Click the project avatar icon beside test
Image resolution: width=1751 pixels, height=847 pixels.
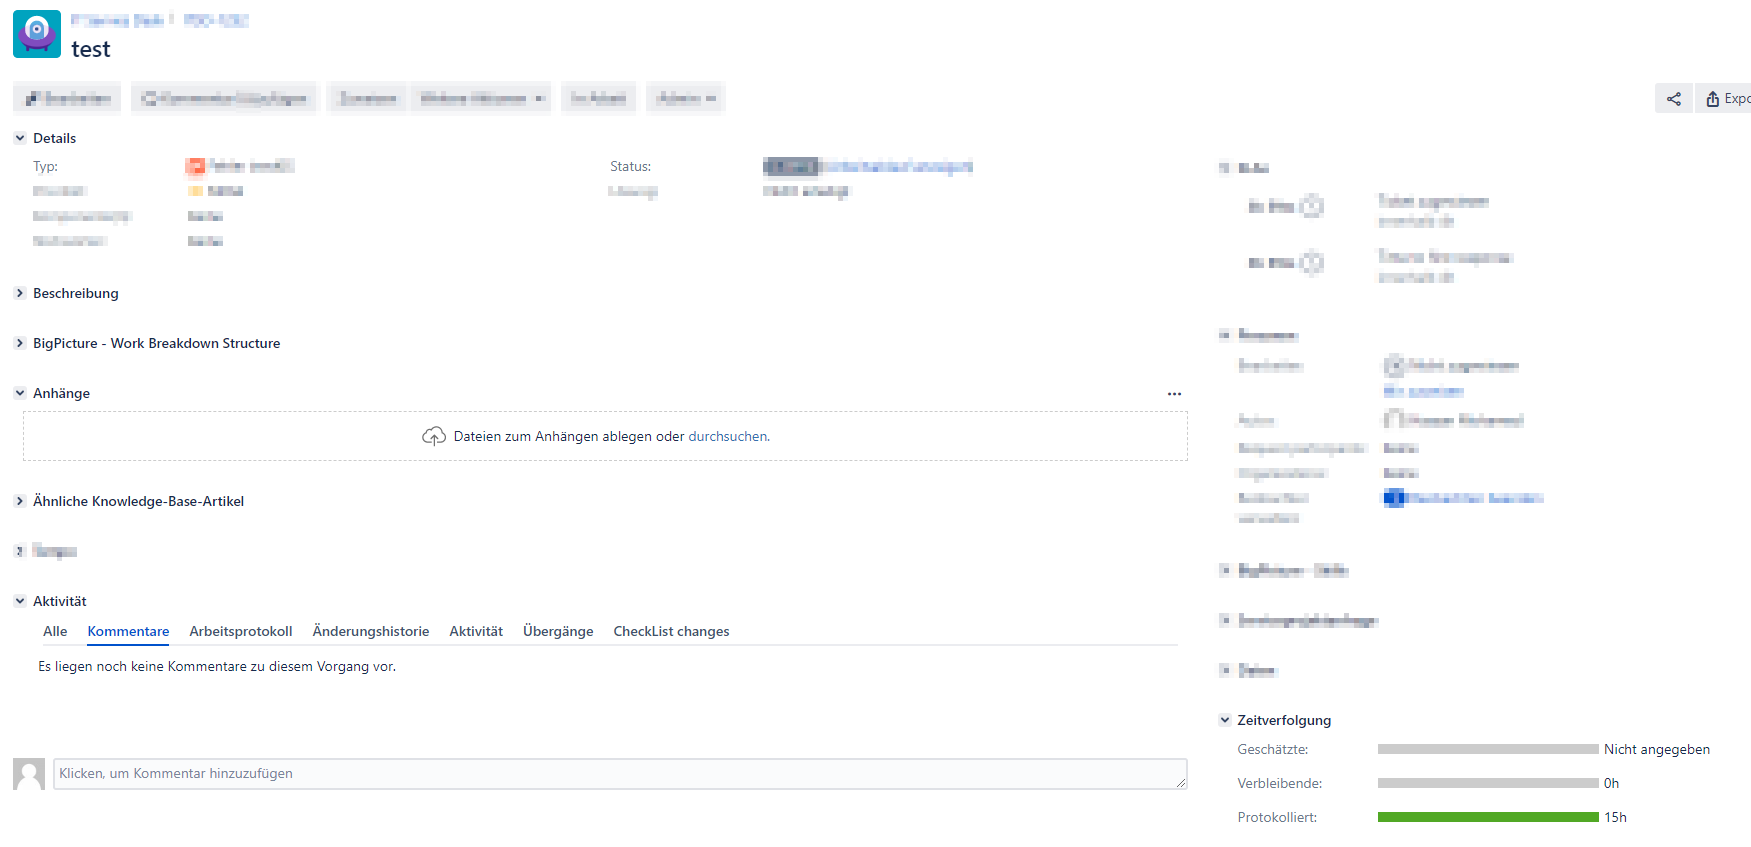click(37, 34)
